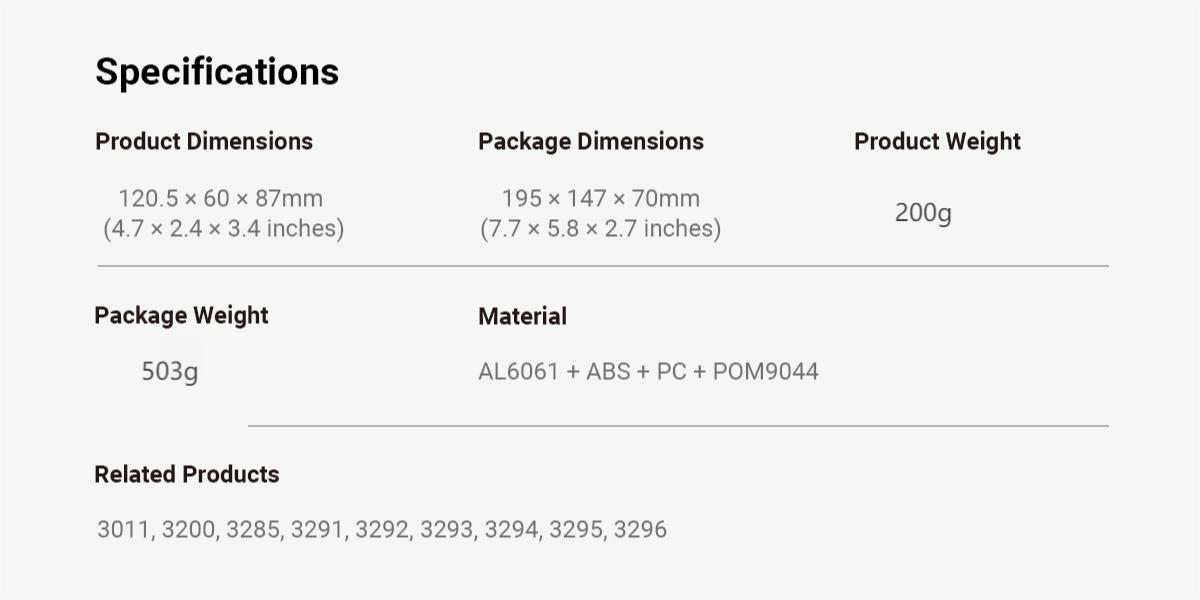Click the 195 × 147 × 70mm value

[600, 199]
